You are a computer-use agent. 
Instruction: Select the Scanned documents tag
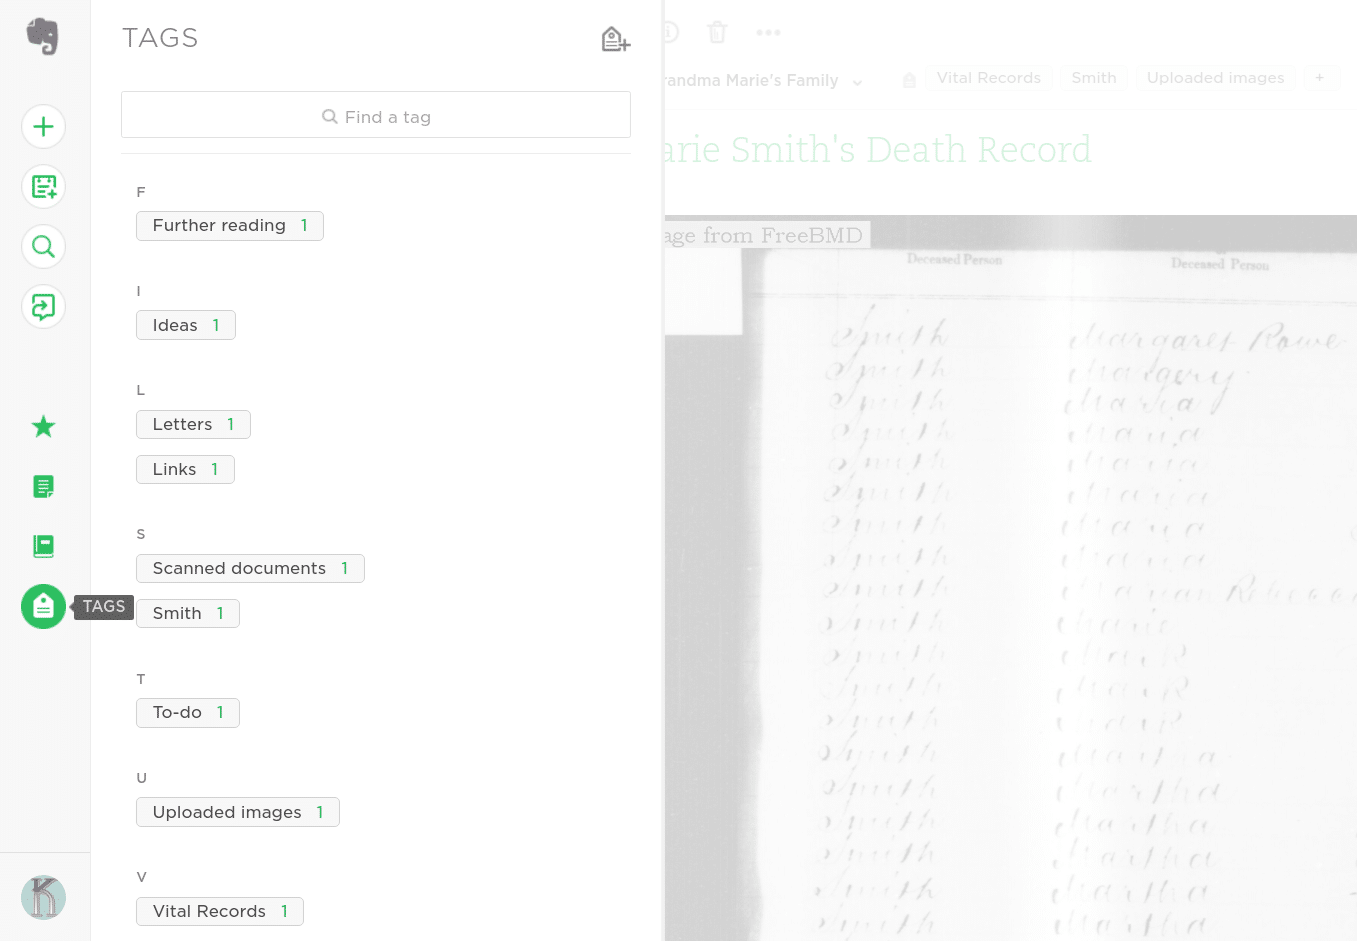point(250,568)
